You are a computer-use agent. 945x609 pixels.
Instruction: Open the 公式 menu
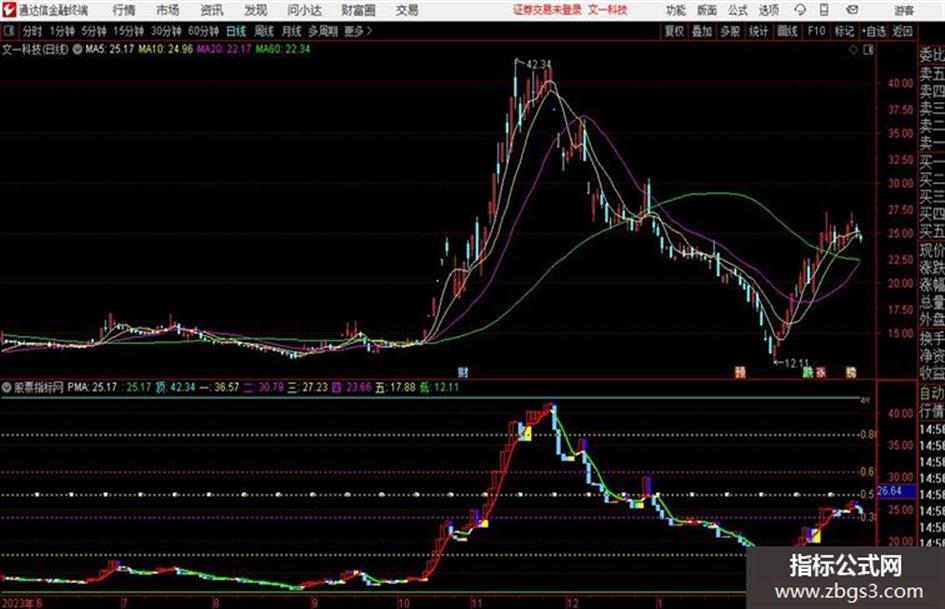[x=738, y=10]
